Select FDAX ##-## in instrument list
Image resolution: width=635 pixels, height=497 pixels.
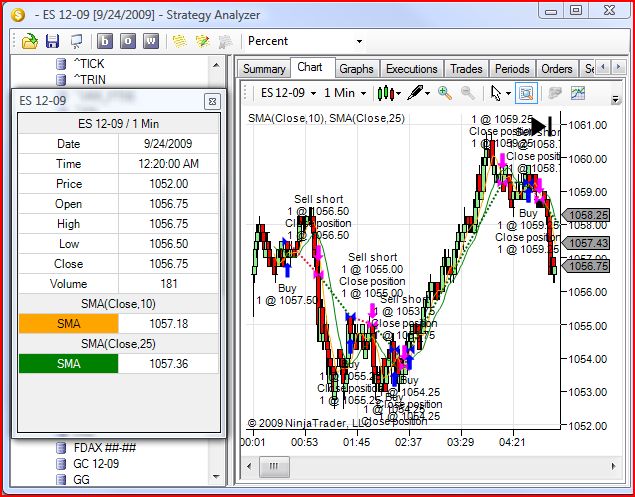pyautogui.click(x=104, y=448)
